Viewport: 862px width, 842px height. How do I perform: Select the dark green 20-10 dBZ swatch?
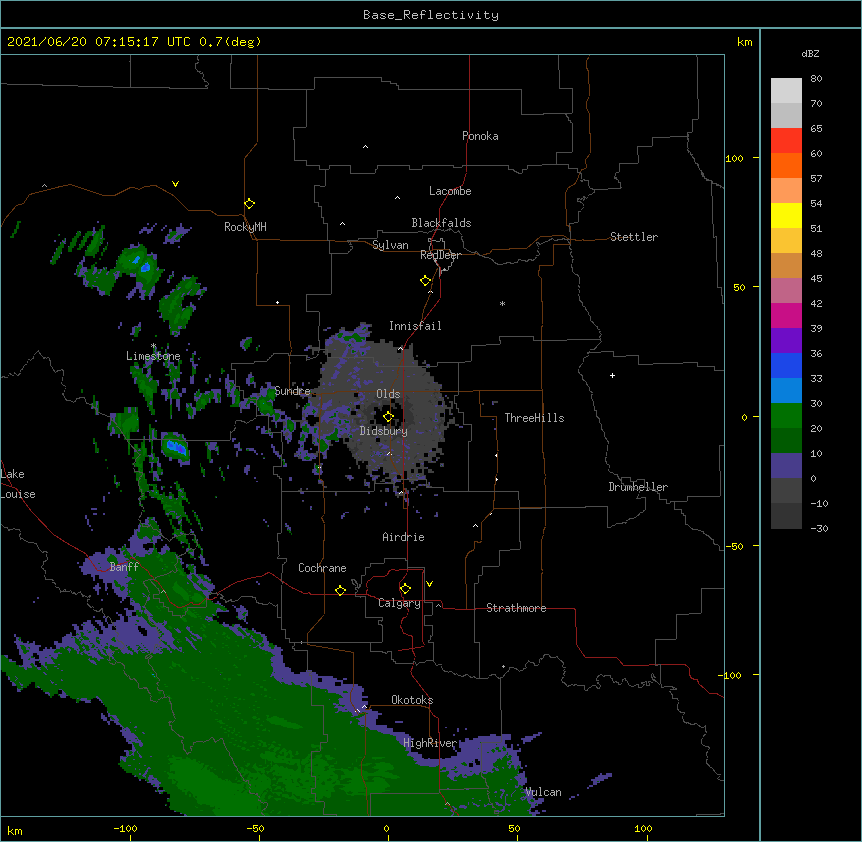tap(786, 441)
